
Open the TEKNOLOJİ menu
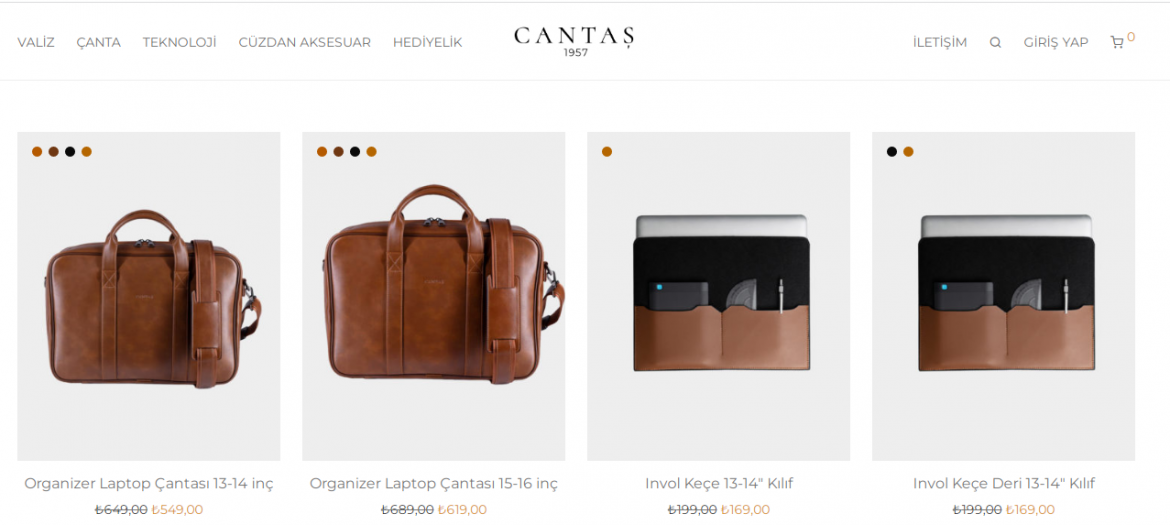pyautogui.click(x=180, y=43)
